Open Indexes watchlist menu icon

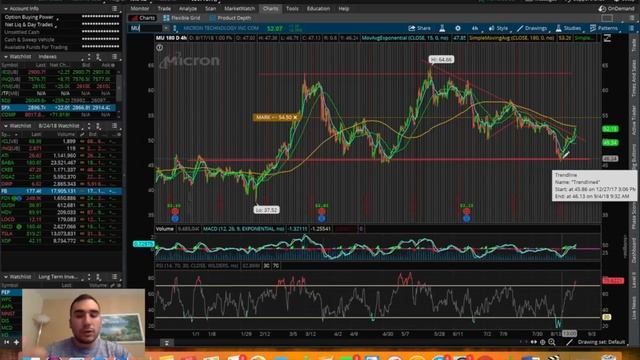pos(115,57)
